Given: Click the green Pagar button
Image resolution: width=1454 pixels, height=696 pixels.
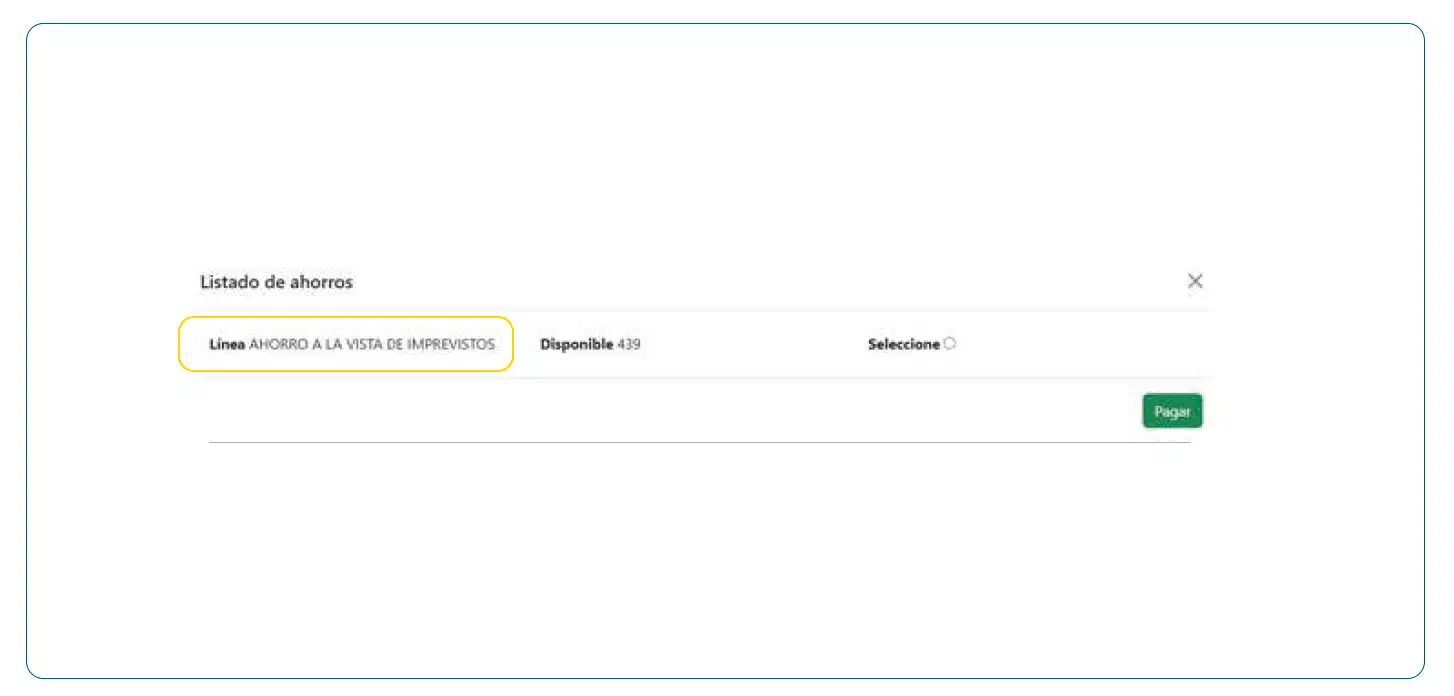Looking at the screenshot, I should coord(1172,411).
